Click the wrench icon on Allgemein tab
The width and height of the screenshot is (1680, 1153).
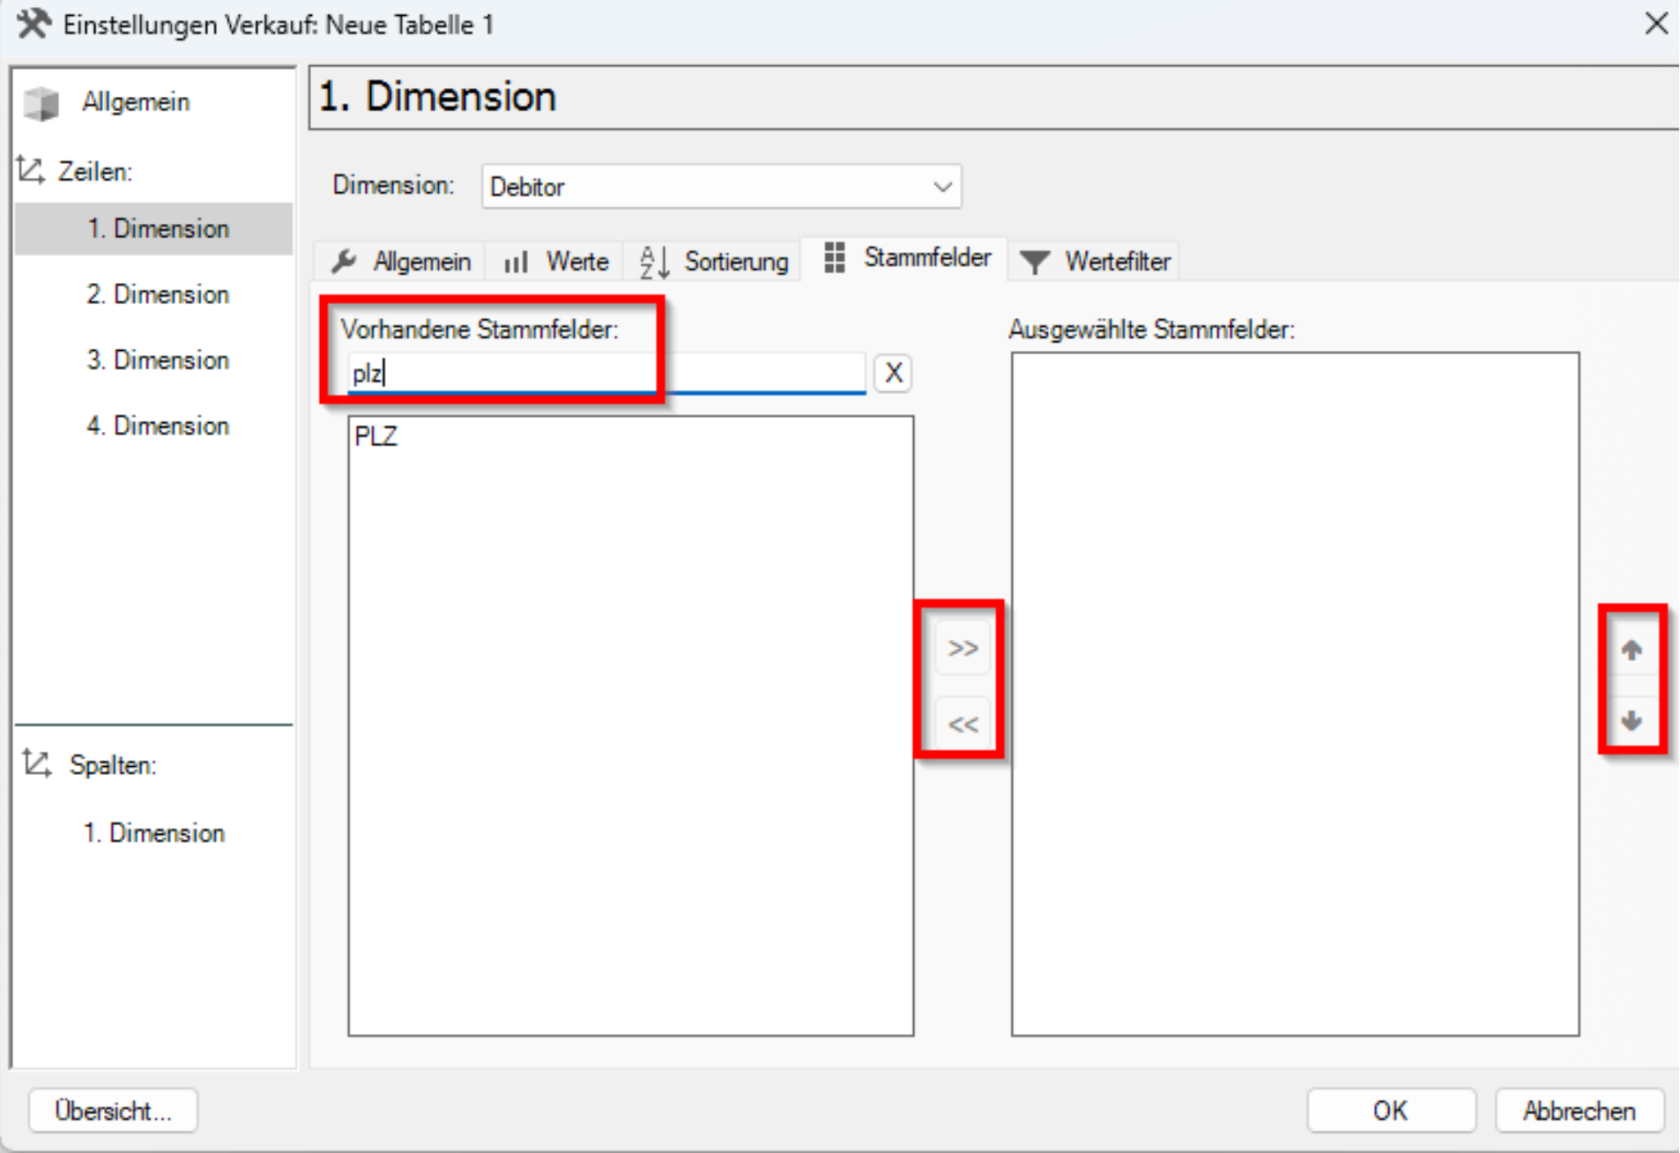pos(343,262)
